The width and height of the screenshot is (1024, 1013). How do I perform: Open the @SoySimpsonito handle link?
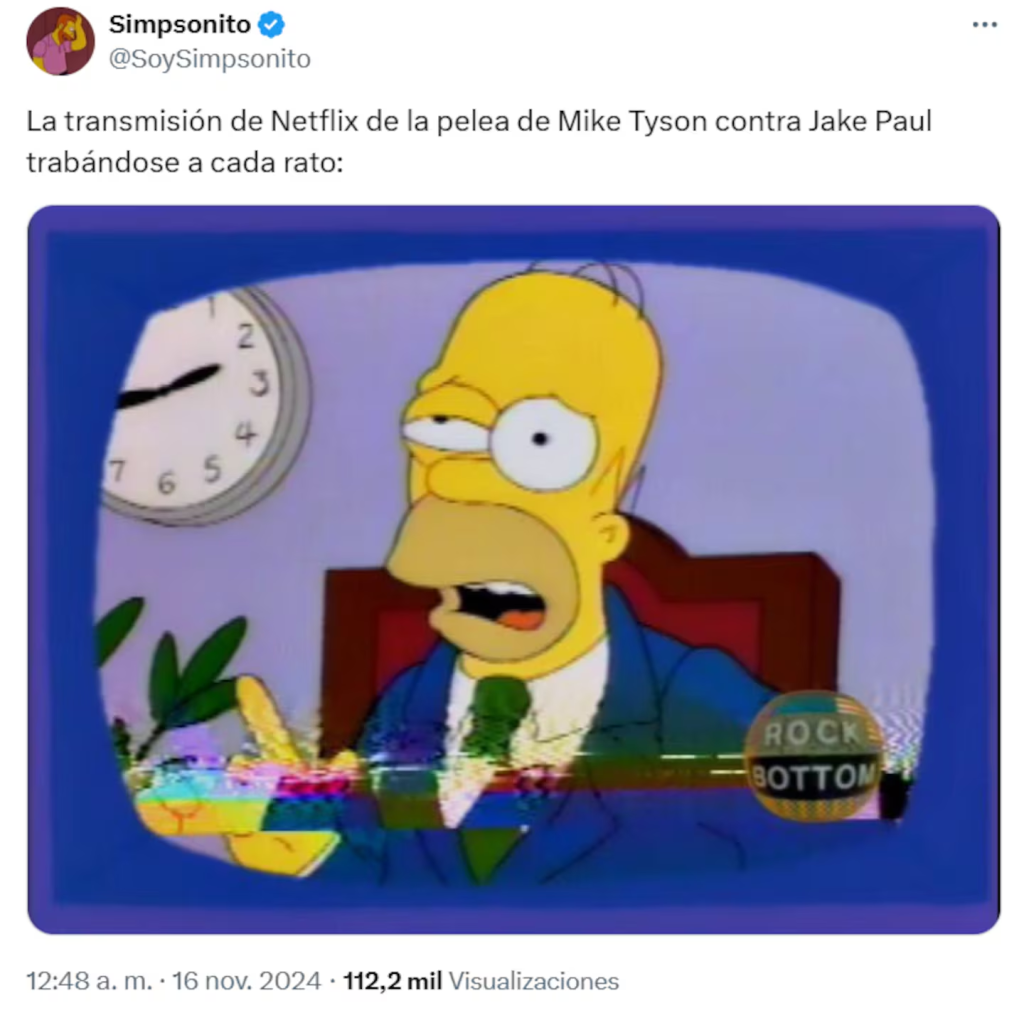[x=210, y=59]
